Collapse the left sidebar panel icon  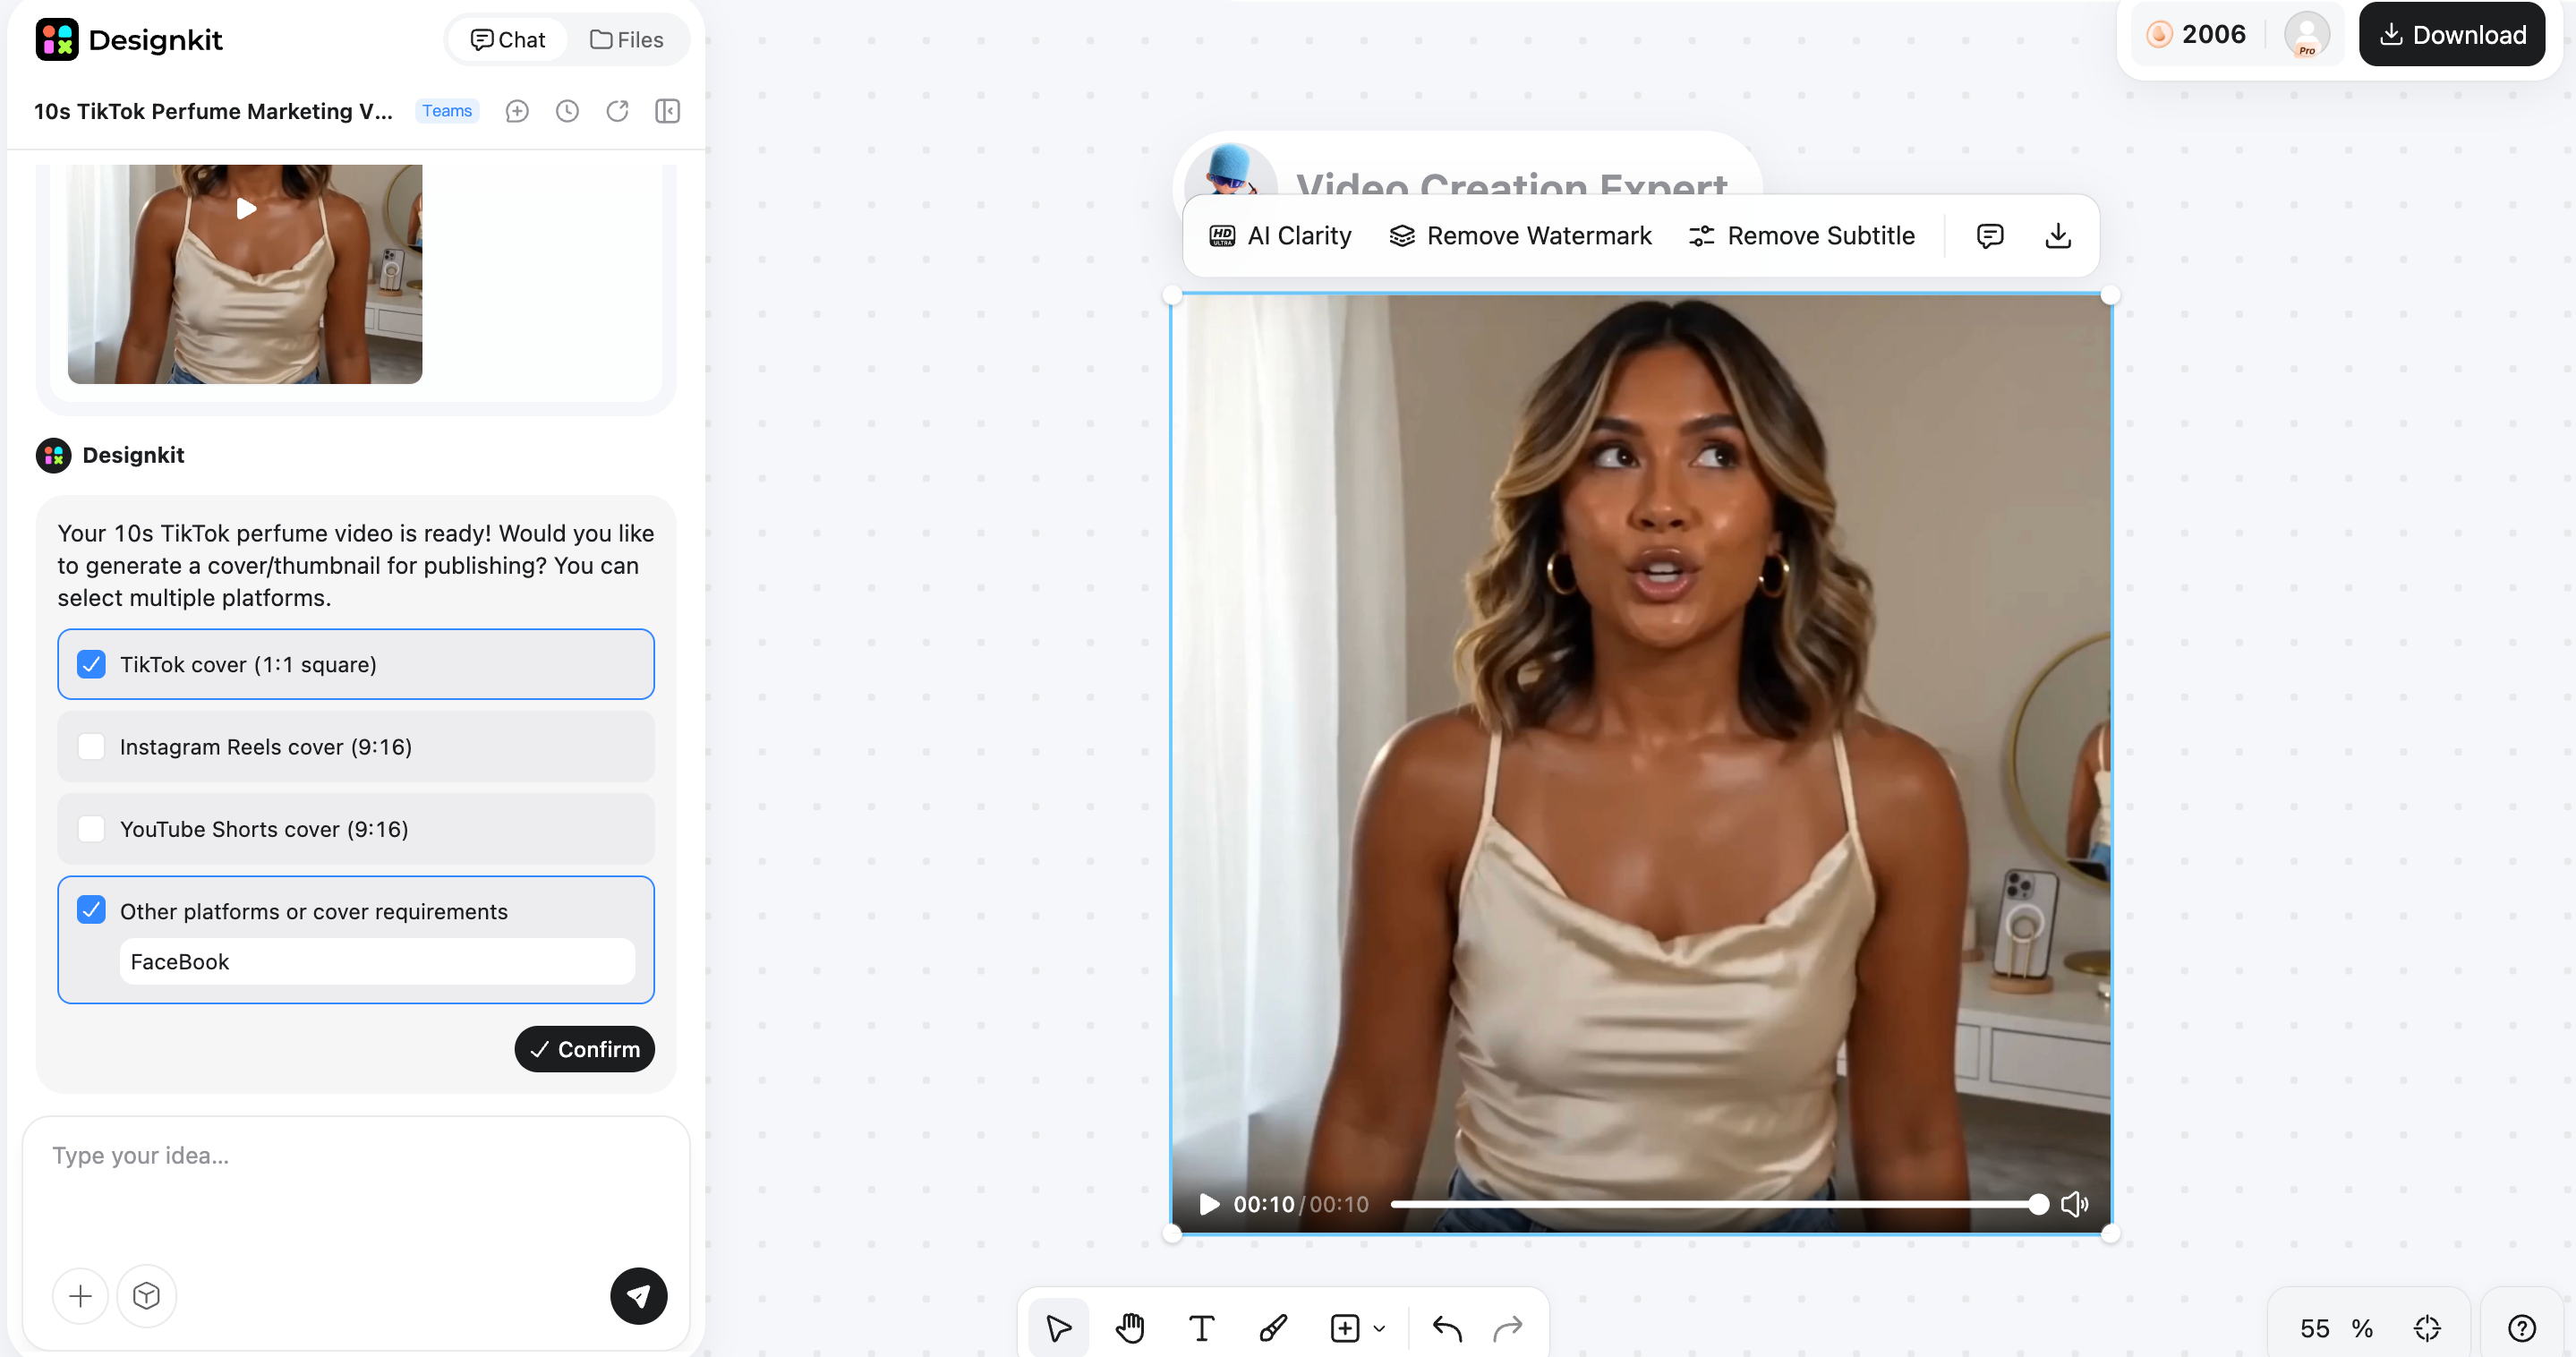coord(667,111)
